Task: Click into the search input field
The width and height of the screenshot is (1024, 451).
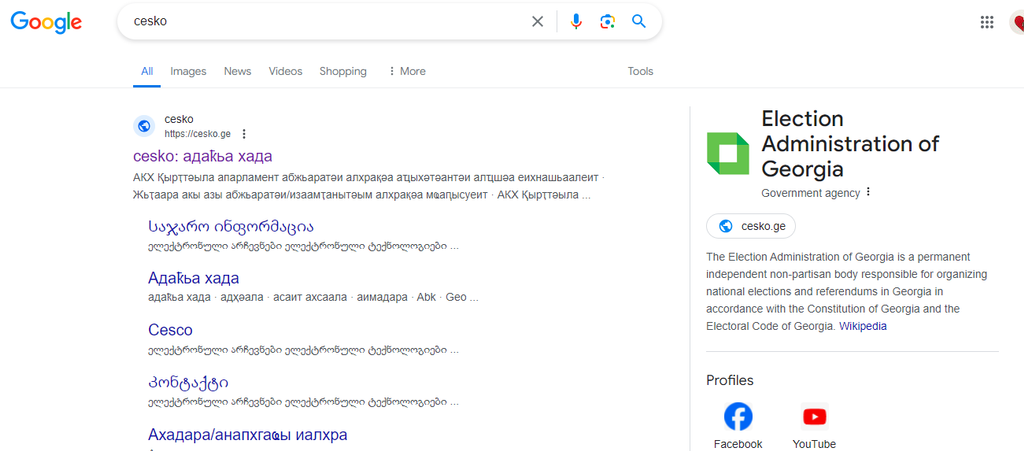Action: [320, 22]
